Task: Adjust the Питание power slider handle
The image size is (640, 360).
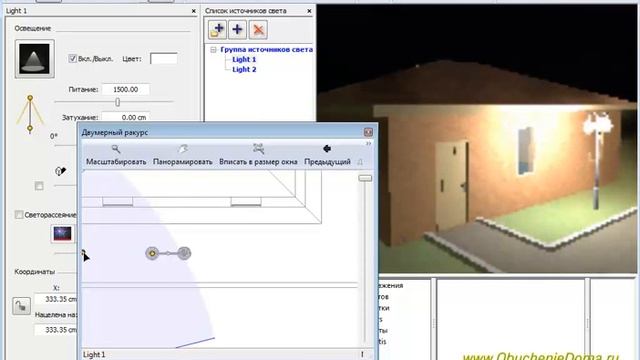Action: coord(118,102)
